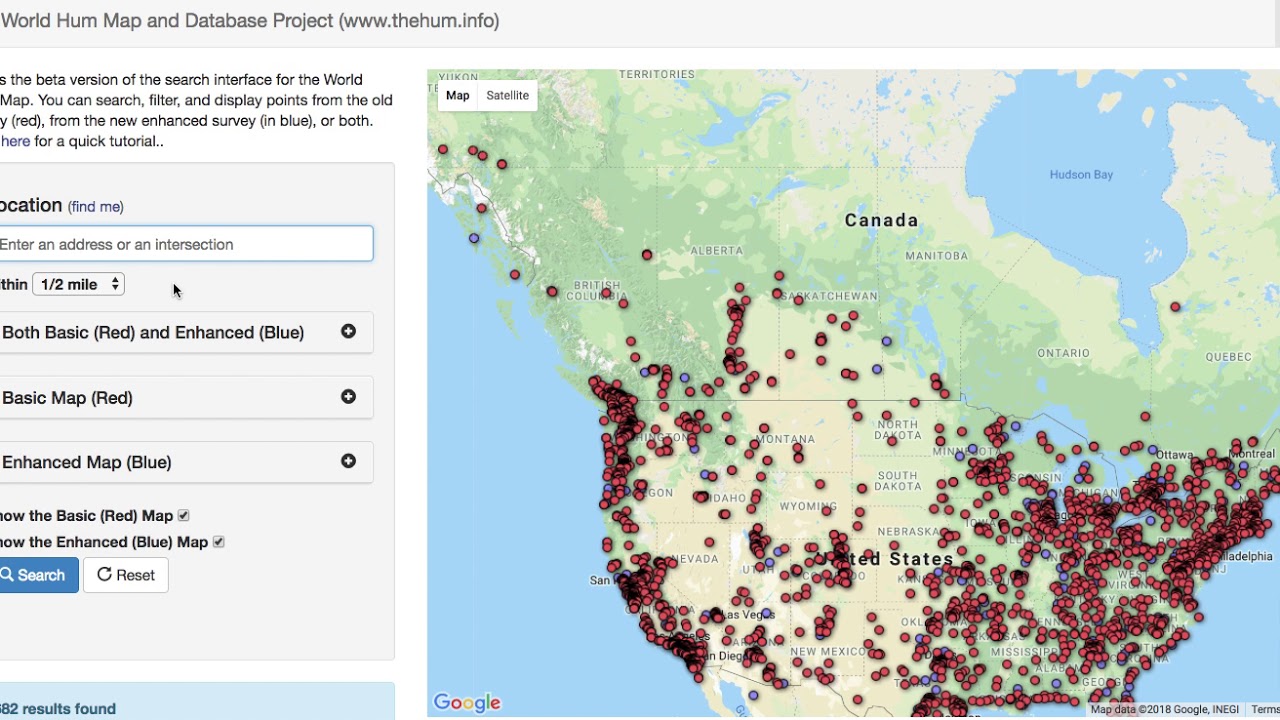Open the Basic Map (Red) panel heading

(185, 397)
